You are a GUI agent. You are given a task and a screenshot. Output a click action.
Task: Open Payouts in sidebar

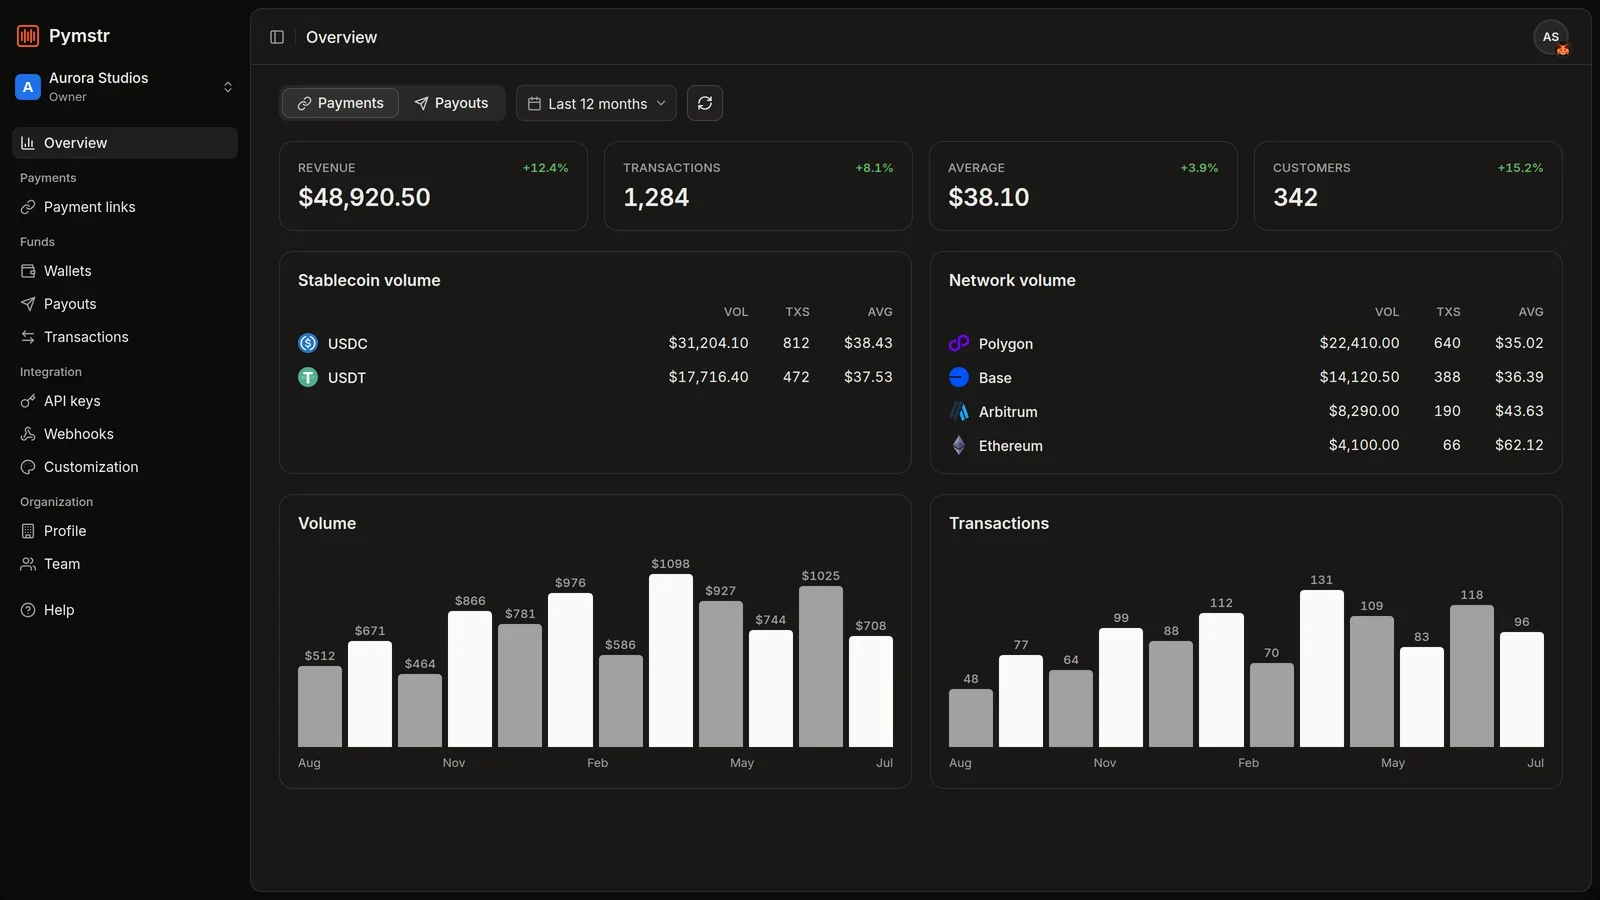coord(125,304)
